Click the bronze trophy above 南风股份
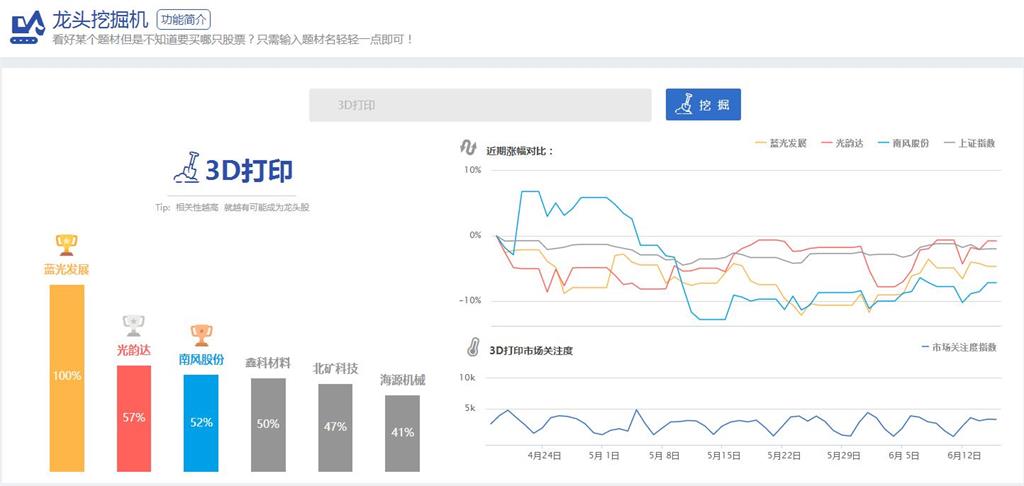This screenshot has height=486, width=1024. 201,333
